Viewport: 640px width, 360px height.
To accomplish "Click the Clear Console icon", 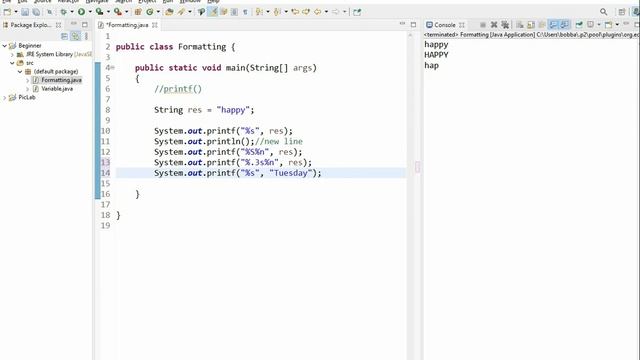I will tap(520, 25).
